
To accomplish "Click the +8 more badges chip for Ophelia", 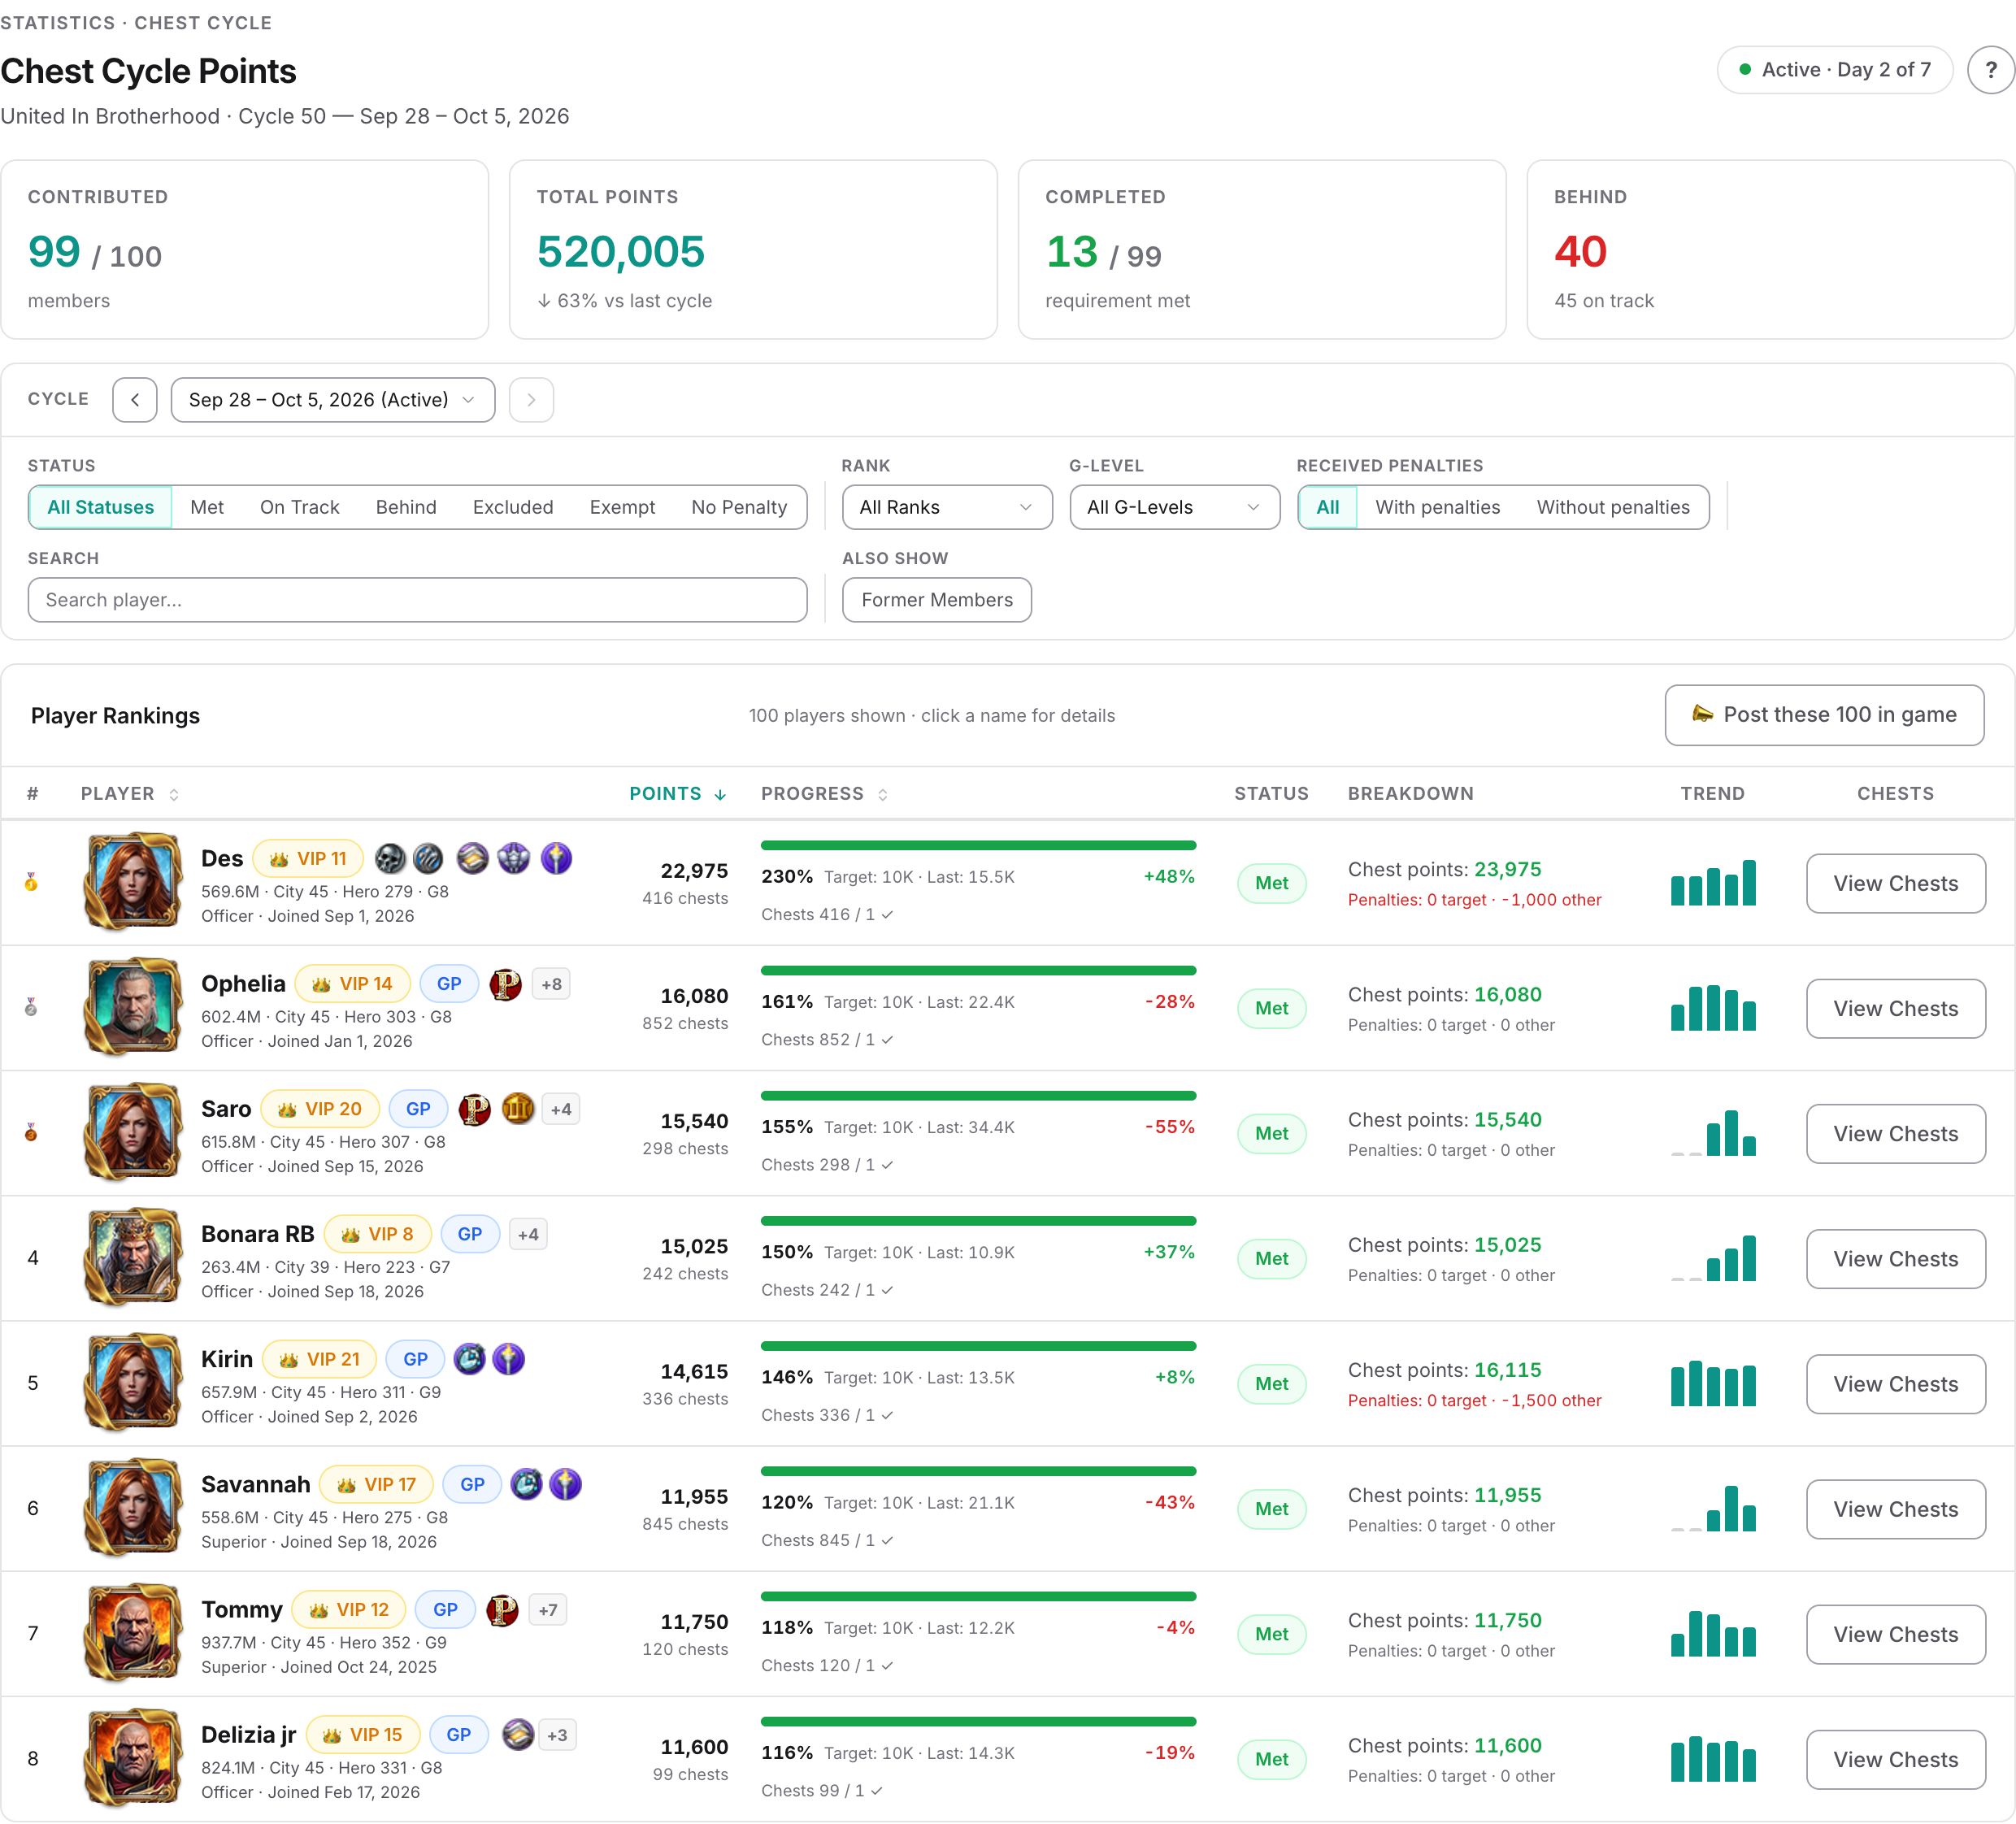I will tap(551, 984).
